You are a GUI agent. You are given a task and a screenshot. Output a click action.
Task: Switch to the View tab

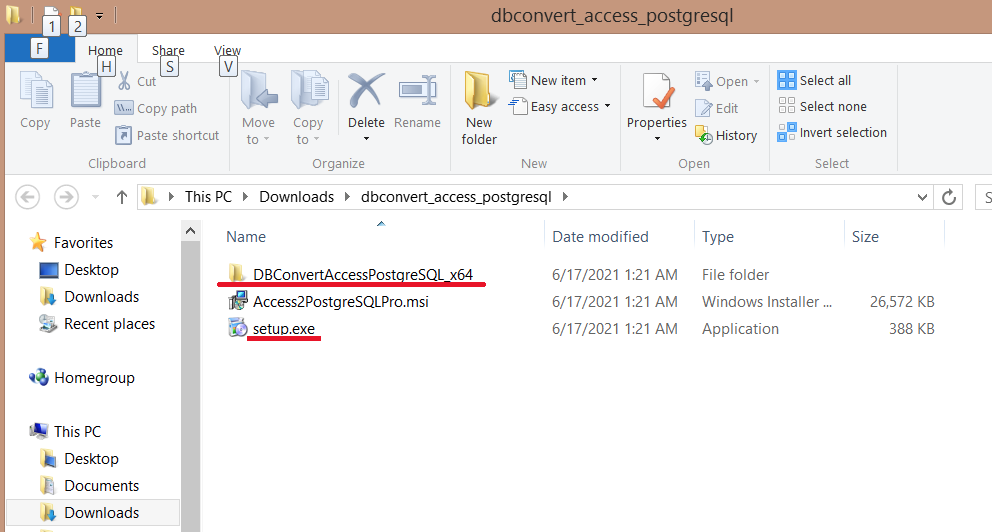(227, 50)
